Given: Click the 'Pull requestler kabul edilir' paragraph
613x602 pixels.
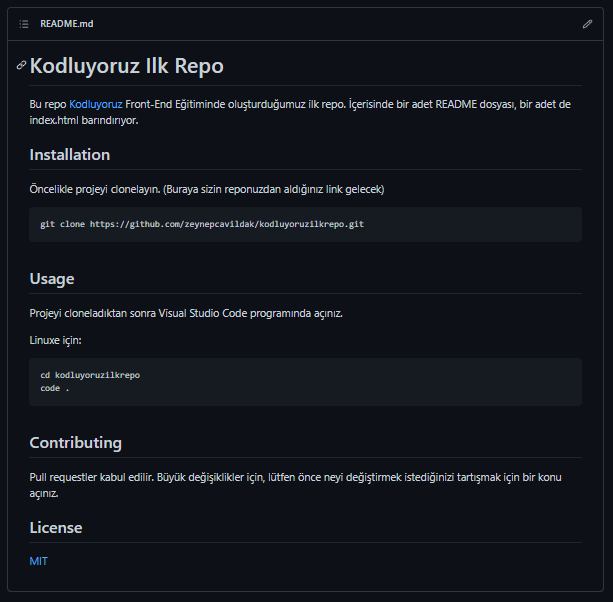Looking at the screenshot, I should (x=296, y=485).
